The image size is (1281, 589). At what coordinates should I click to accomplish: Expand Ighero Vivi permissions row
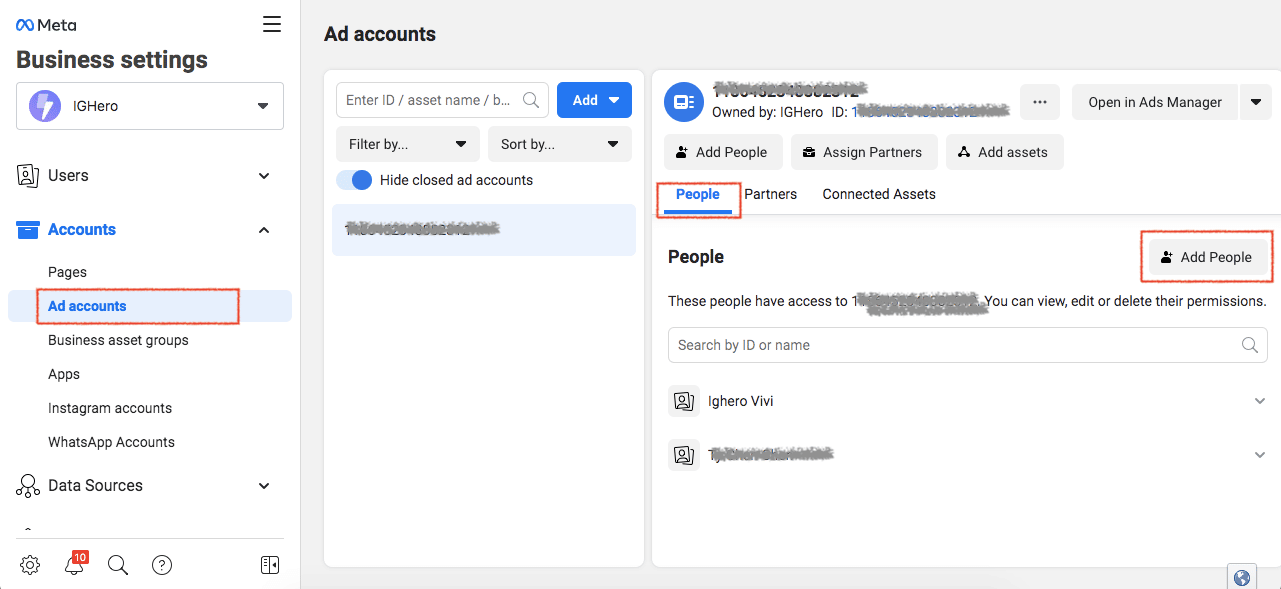(1259, 401)
